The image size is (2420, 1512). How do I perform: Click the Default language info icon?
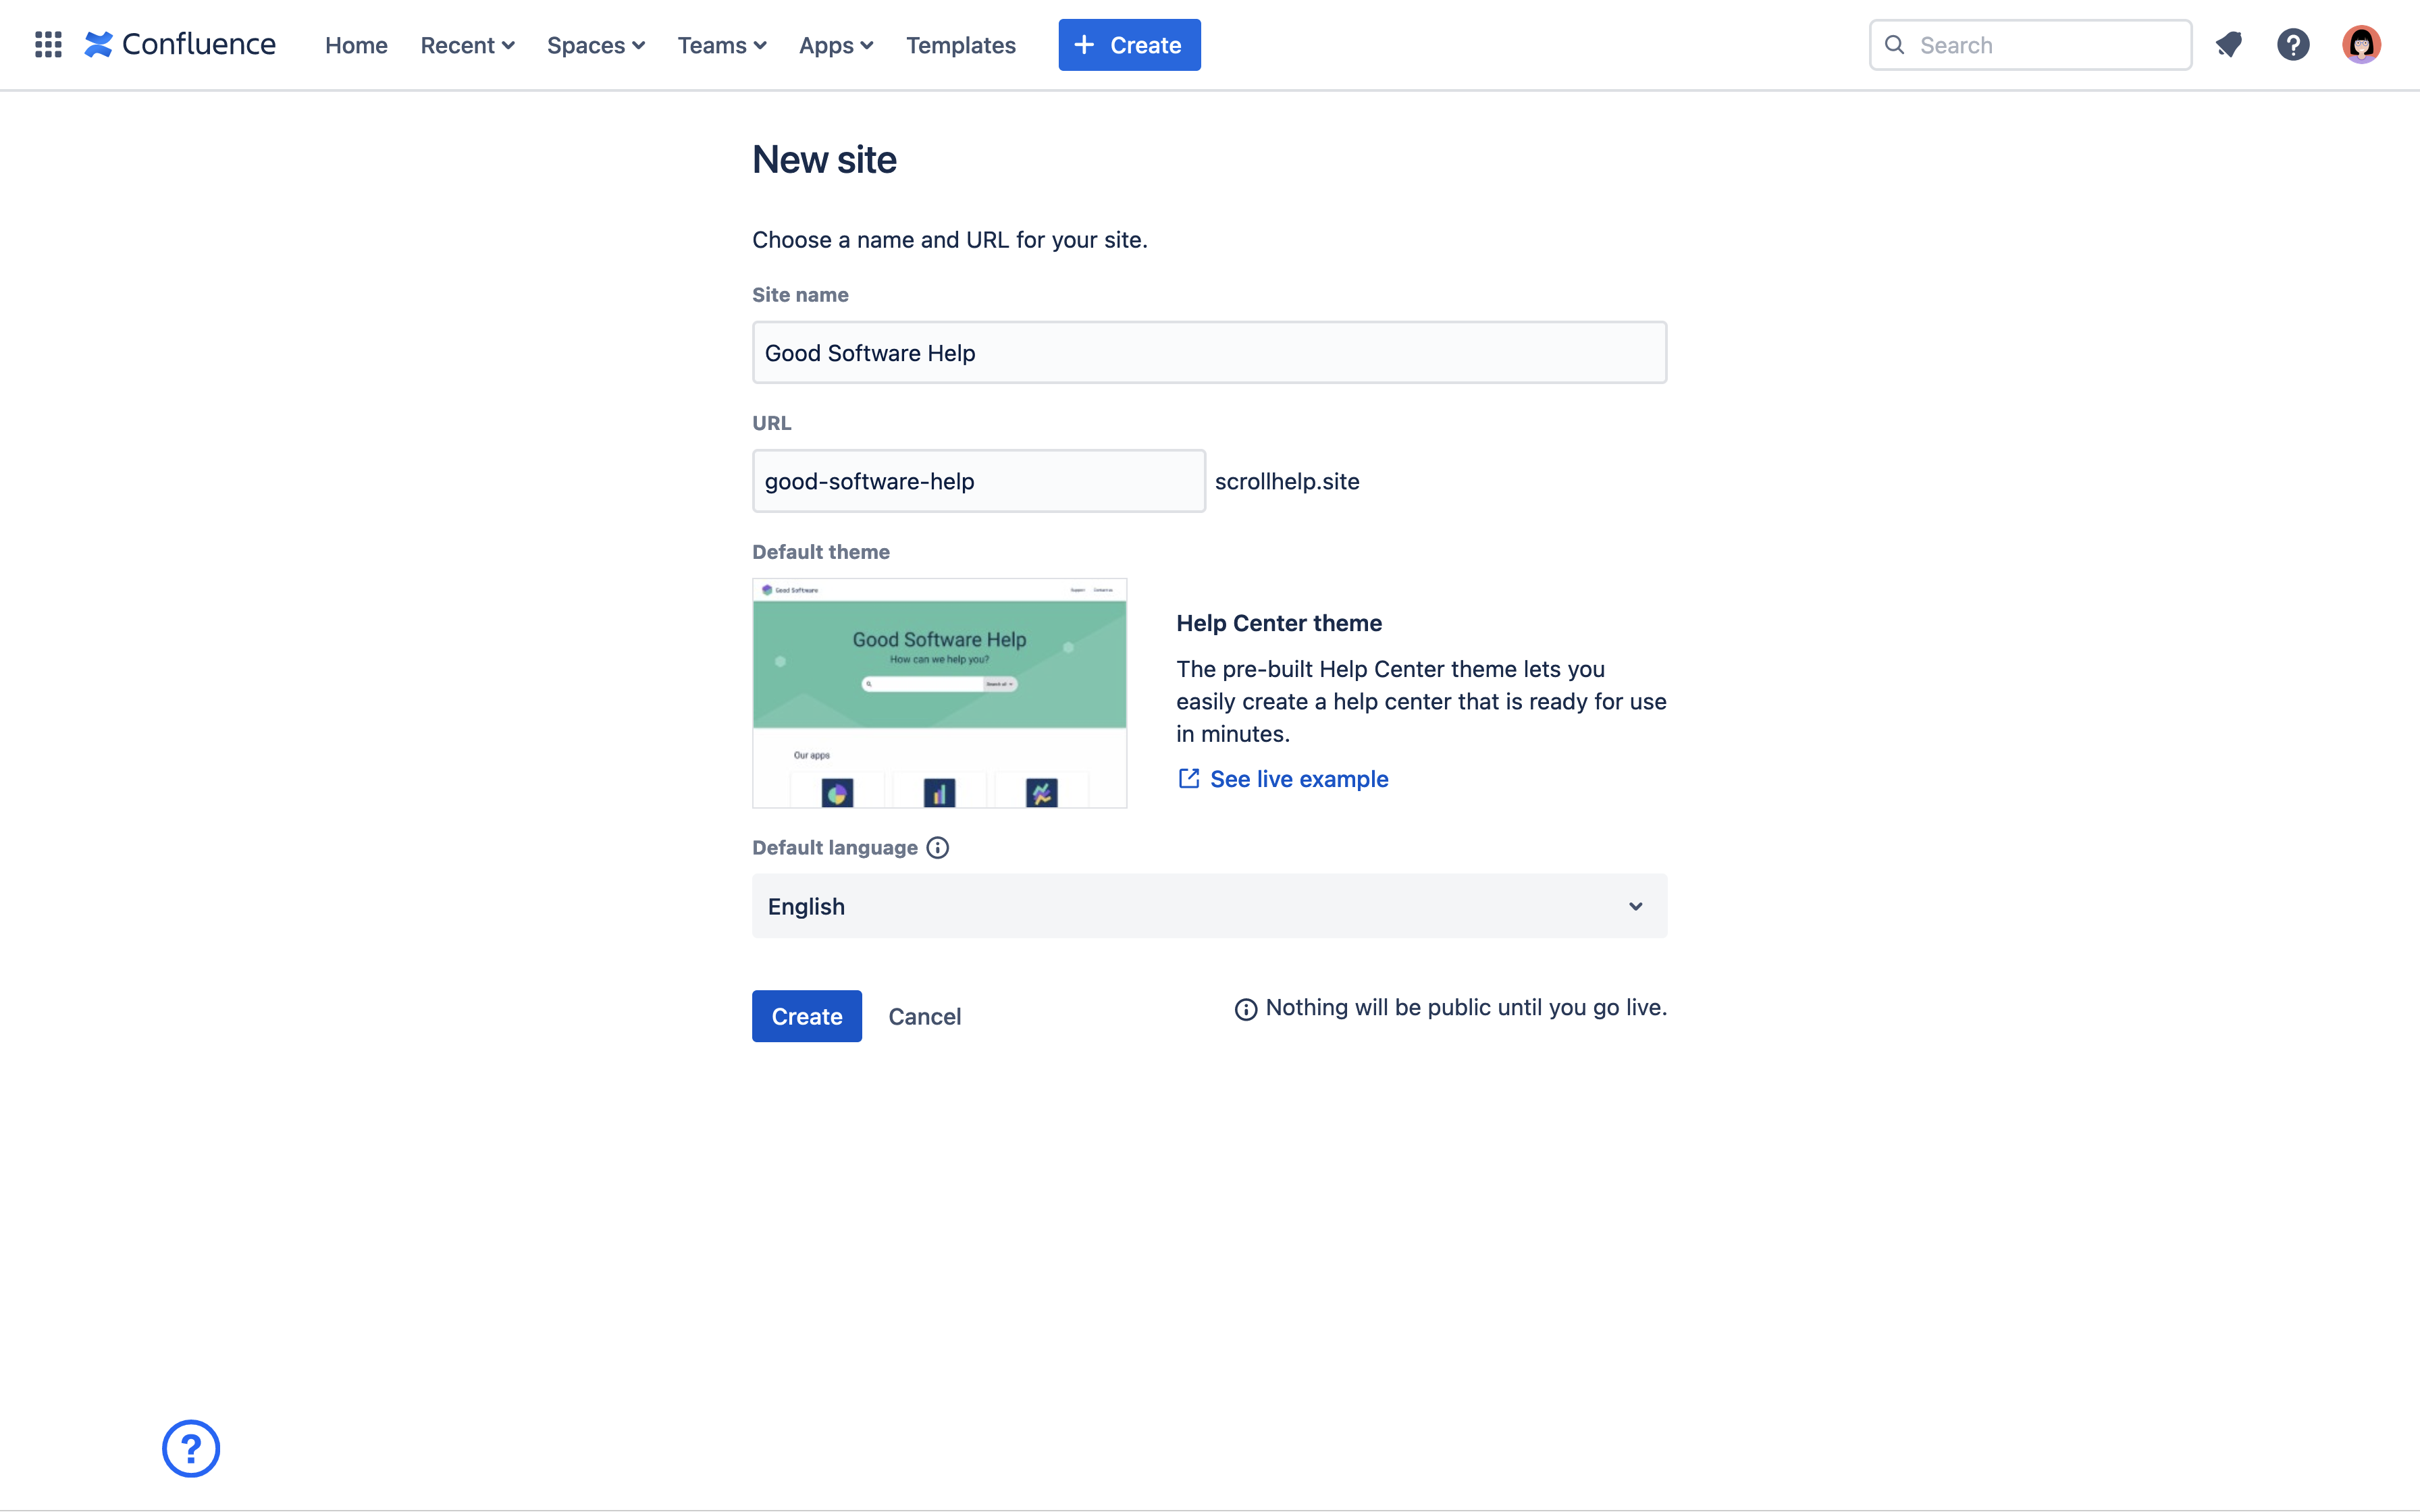(x=937, y=848)
